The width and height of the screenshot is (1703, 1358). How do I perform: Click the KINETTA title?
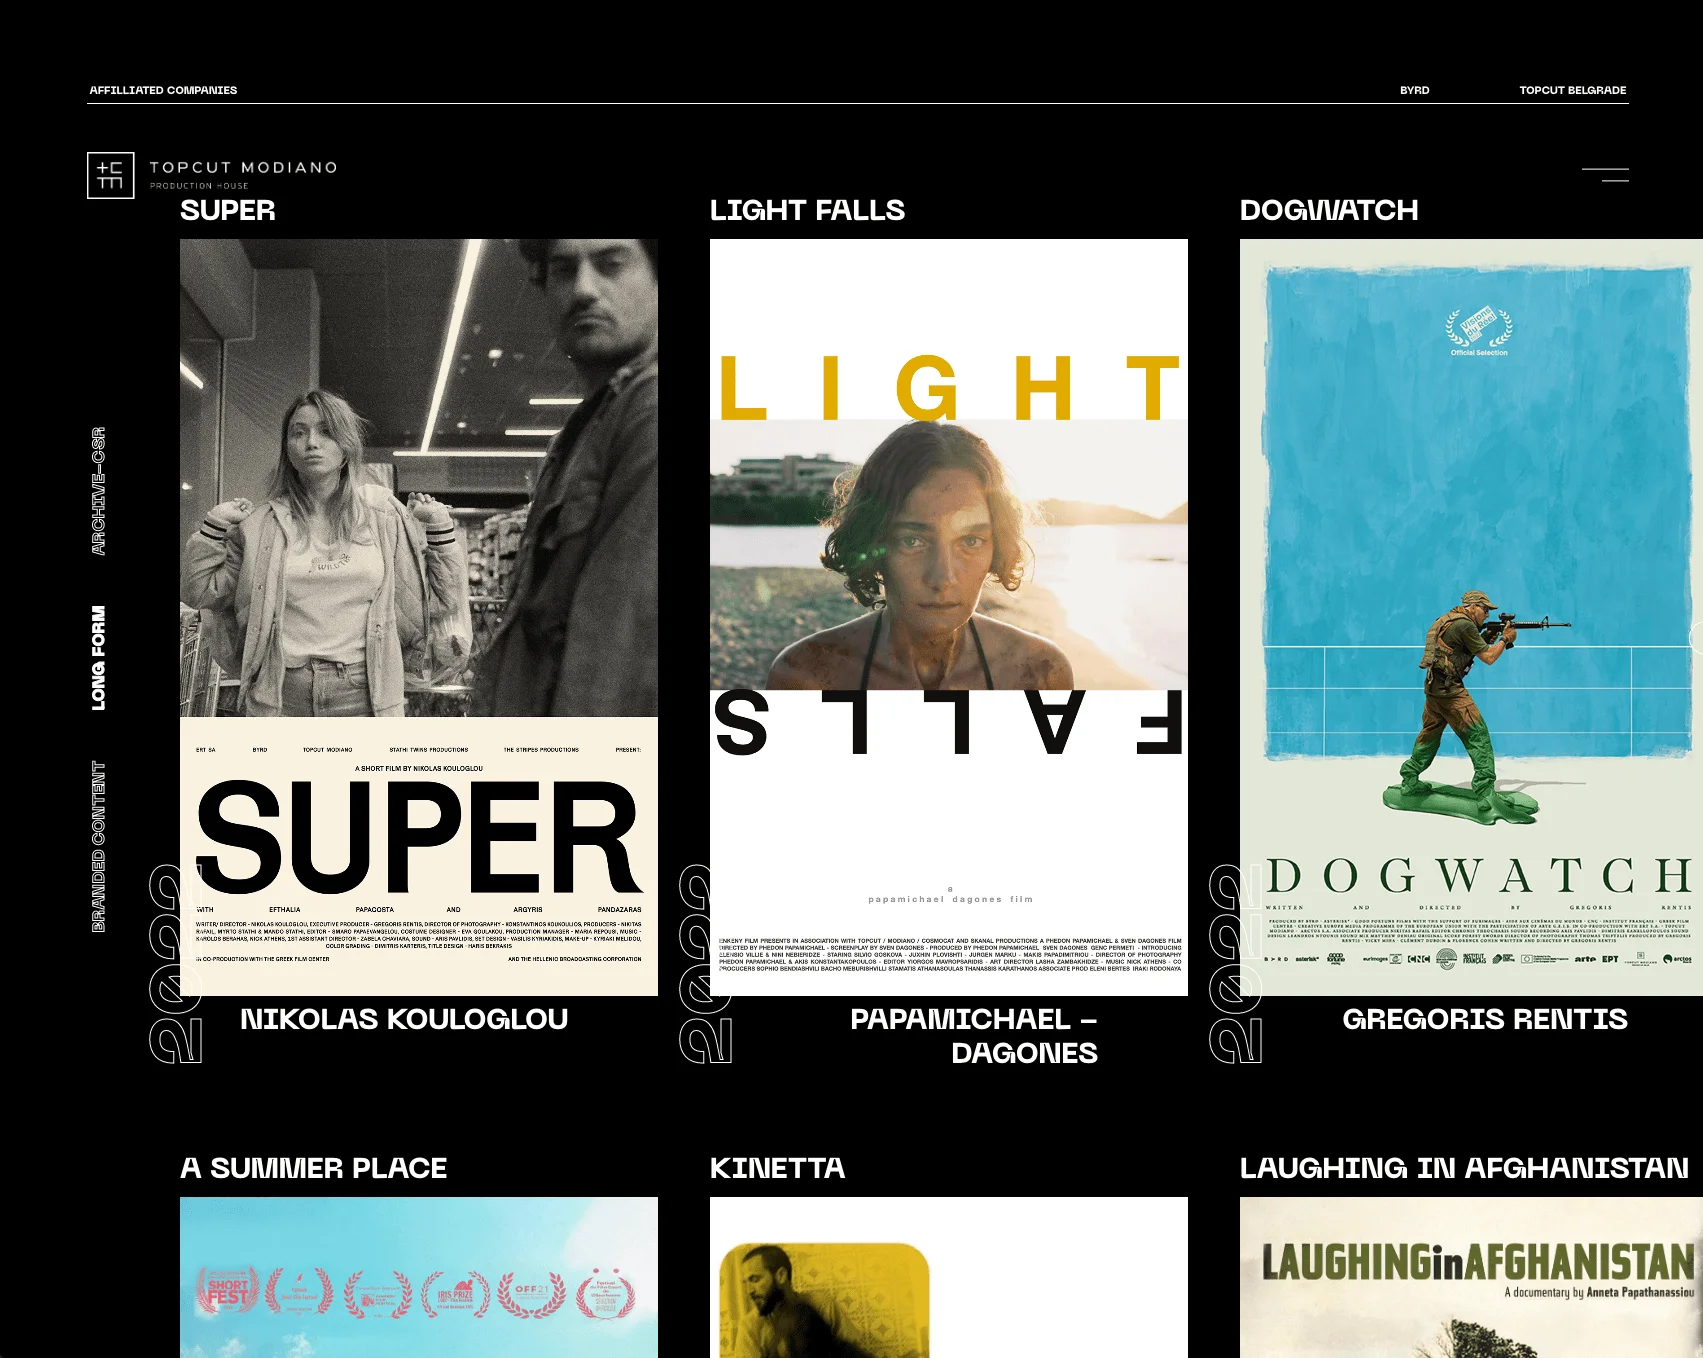[777, 1168]
